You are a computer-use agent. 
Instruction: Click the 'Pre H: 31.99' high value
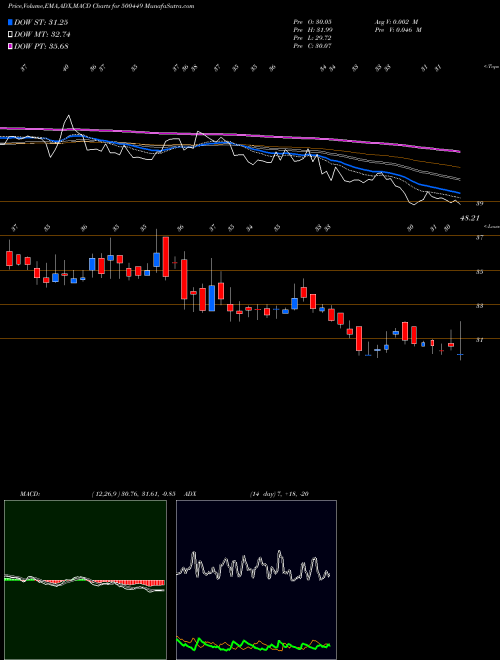312,30
